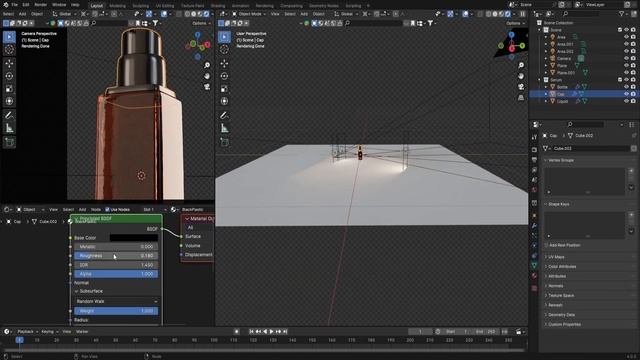Expand the UV Maps panel

pos(556,257)
